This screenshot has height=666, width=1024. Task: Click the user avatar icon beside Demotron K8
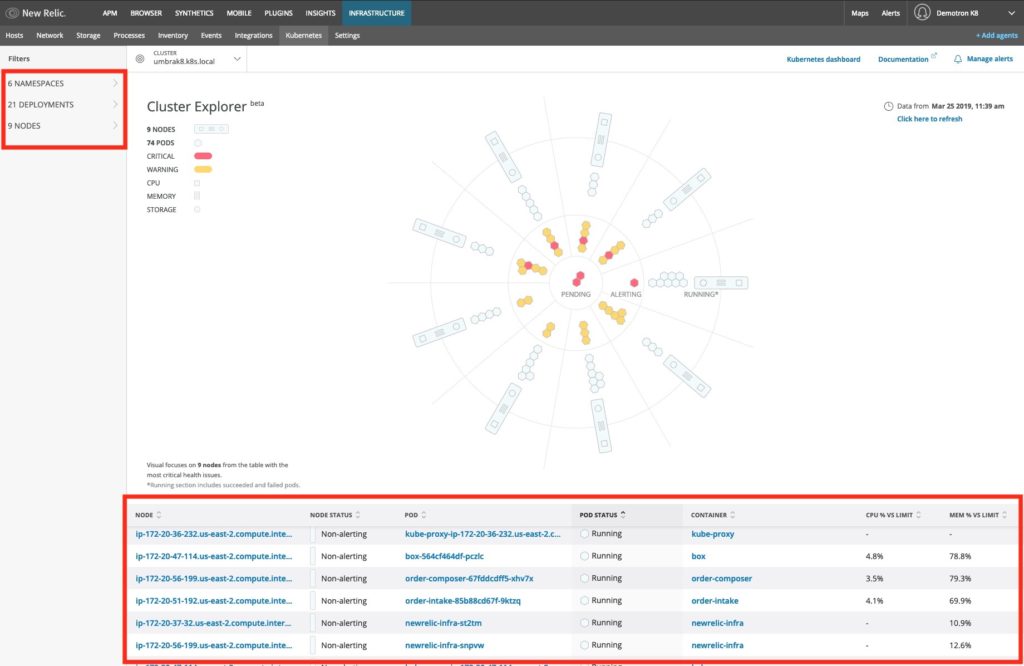(921, 12)
